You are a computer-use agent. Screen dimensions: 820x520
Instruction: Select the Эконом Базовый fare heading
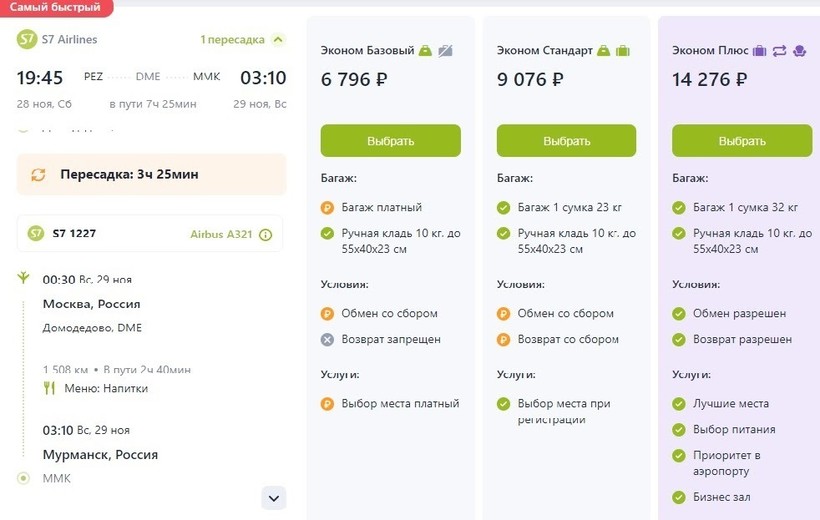click(x=367, y=51)
